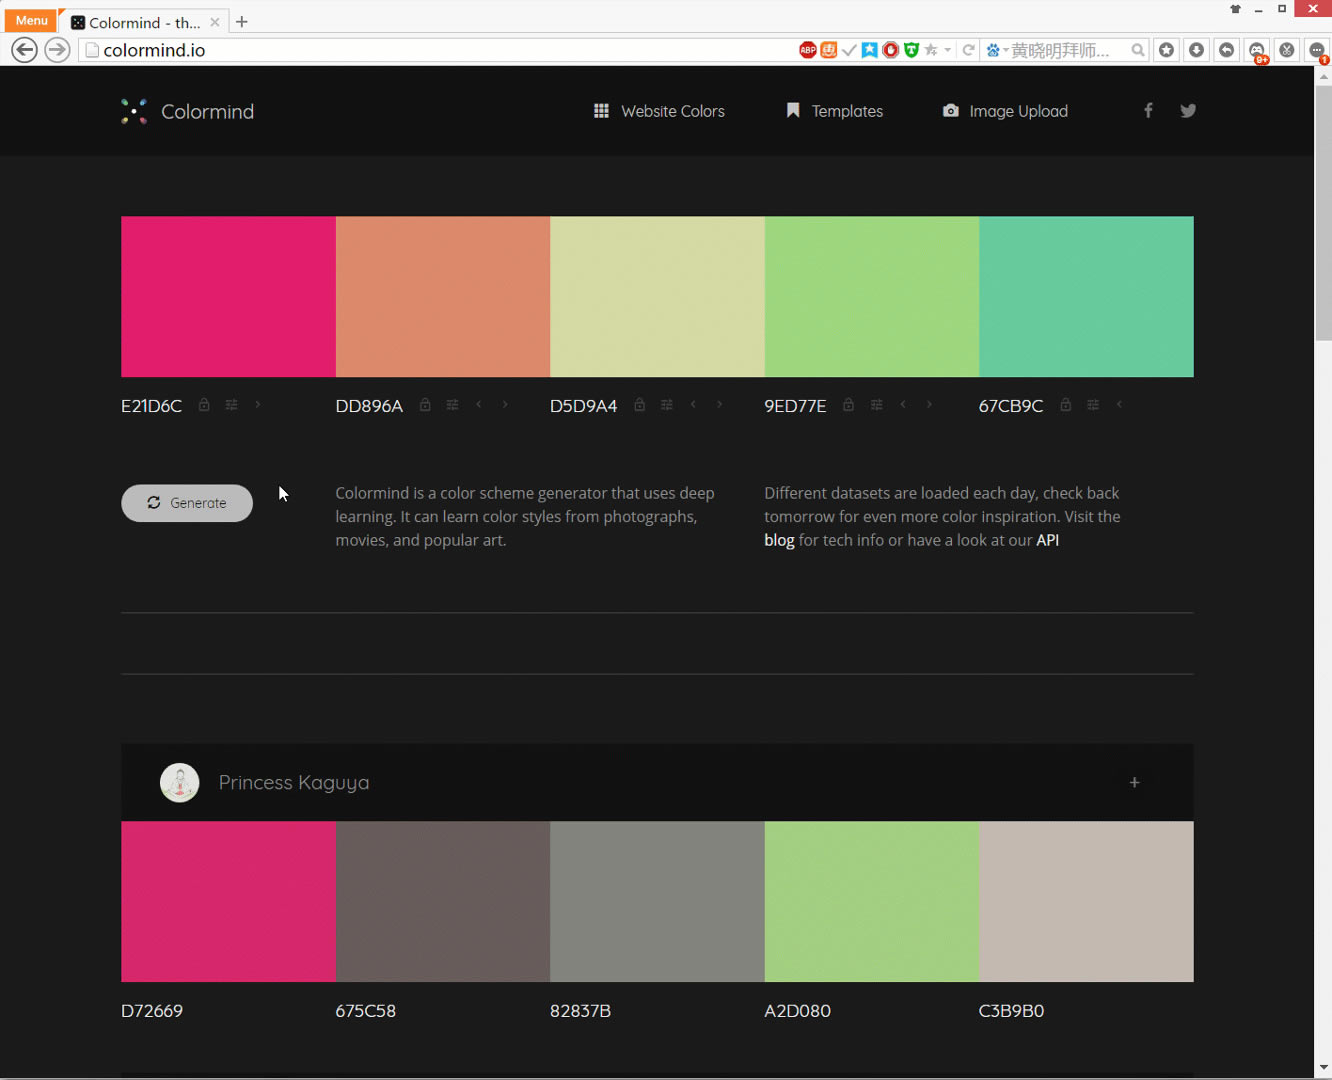Click the search magnifier icon
The width and height of the screenshot is (1332, 1080).
click(1138, 50)
